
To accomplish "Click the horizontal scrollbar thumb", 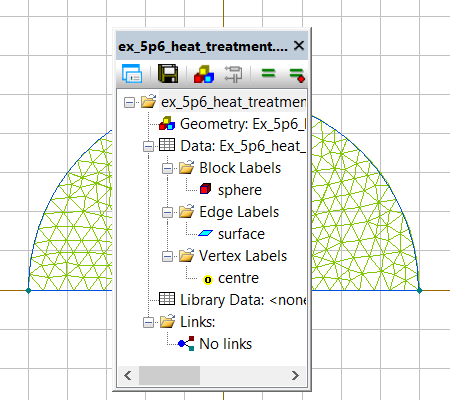I will click(x=169, y=376).
